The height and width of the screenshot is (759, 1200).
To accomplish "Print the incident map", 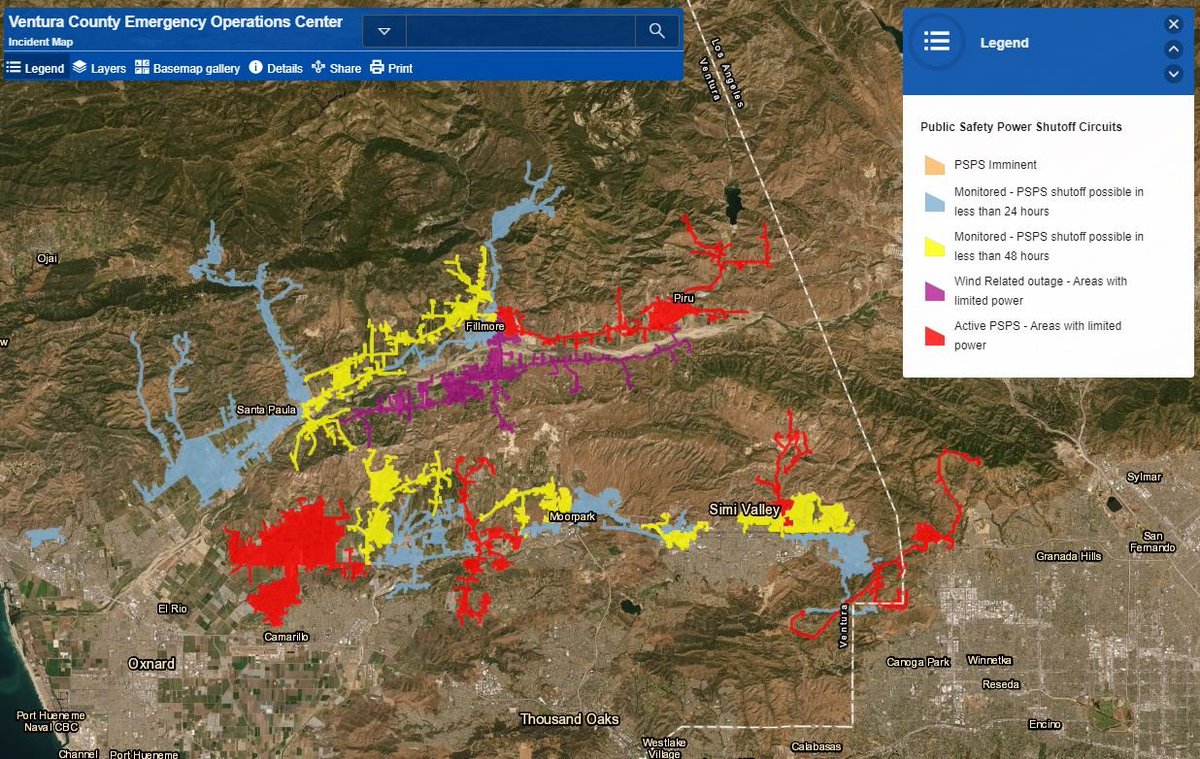I will 391,68.
